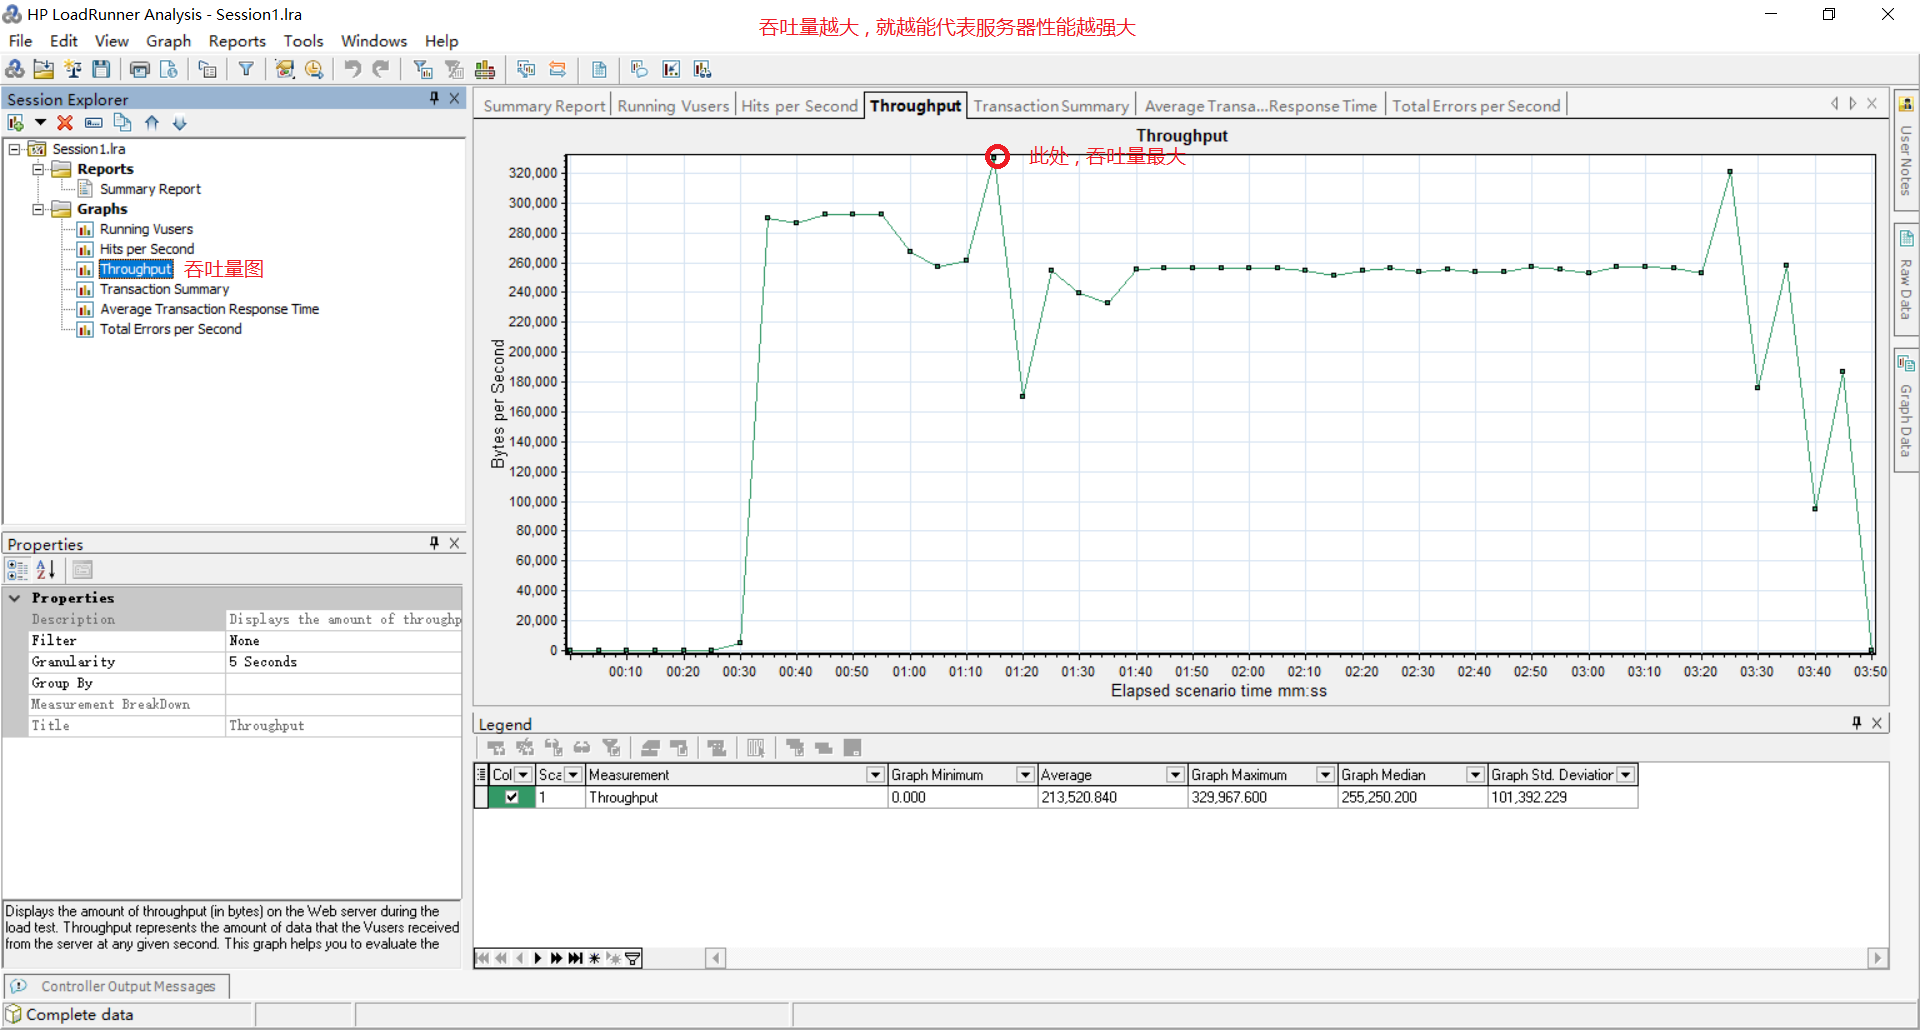Image resolution: width=1920 pixels, height=1030 pixels.
Task: Select Summary Report in the Reports tree
Action: pos(150,189)
